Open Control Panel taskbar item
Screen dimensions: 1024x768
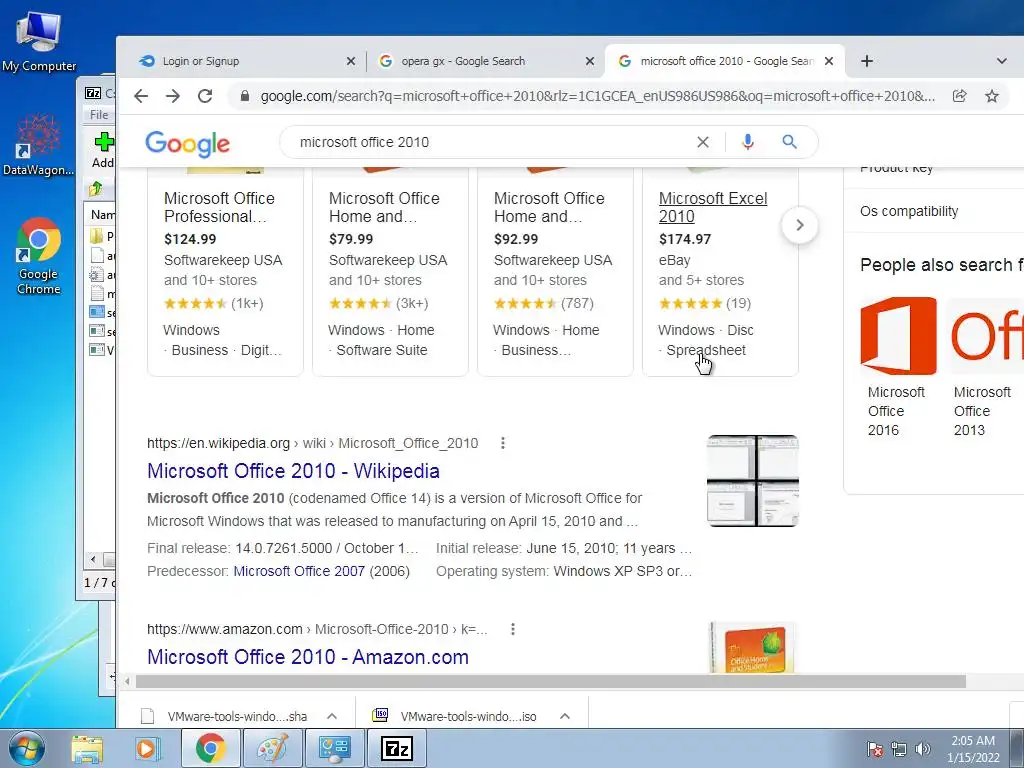(x=334, y=748)
